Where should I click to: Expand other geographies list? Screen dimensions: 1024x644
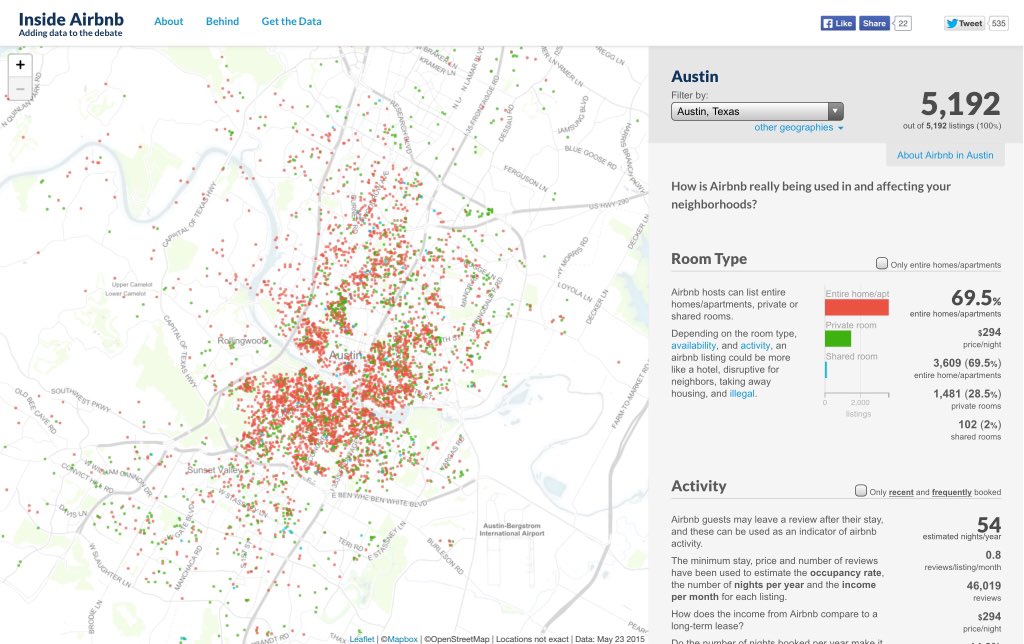tap(799, 127)
